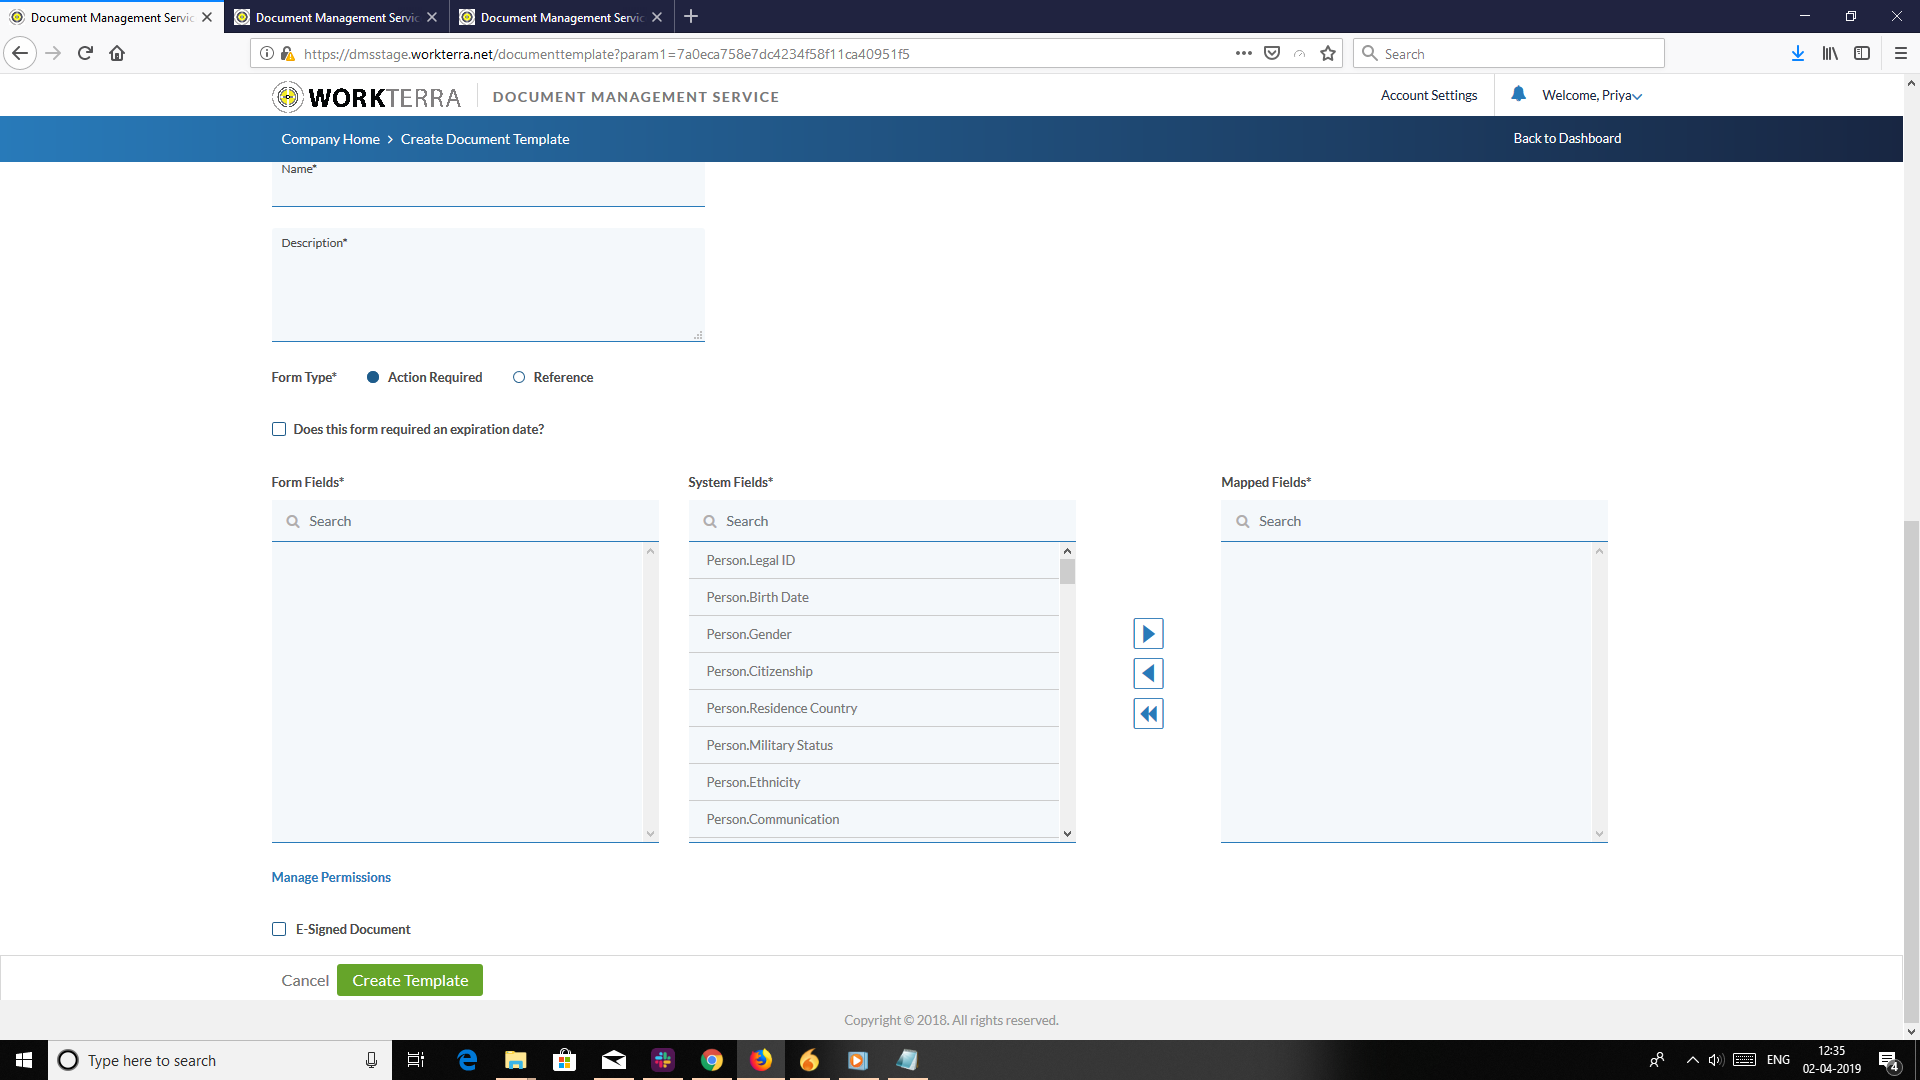Open Task View in the taskbar
The width and height of the screenshot is (1920, 1080).
click(416, 1060)
